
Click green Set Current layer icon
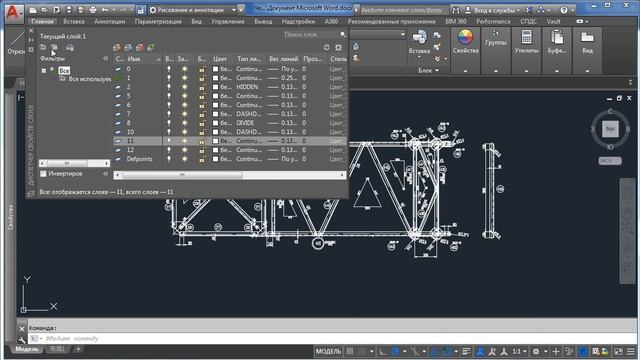151,48
